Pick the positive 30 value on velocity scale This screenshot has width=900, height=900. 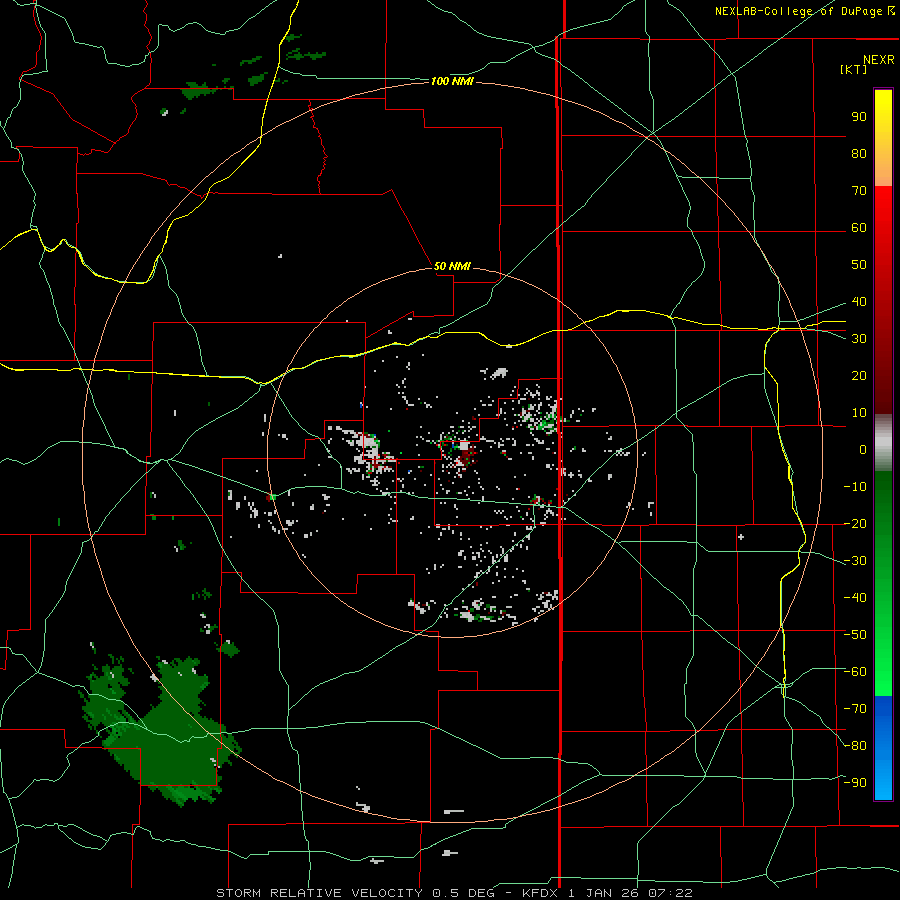[859, 339]
